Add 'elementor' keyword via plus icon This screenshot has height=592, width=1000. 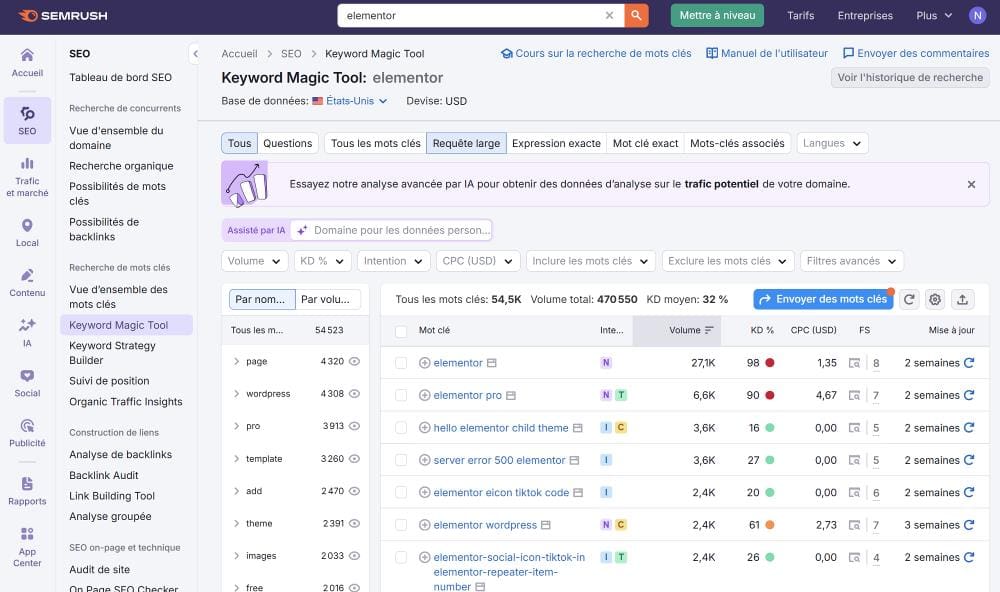pyautogui.click(x=424, y=363)
